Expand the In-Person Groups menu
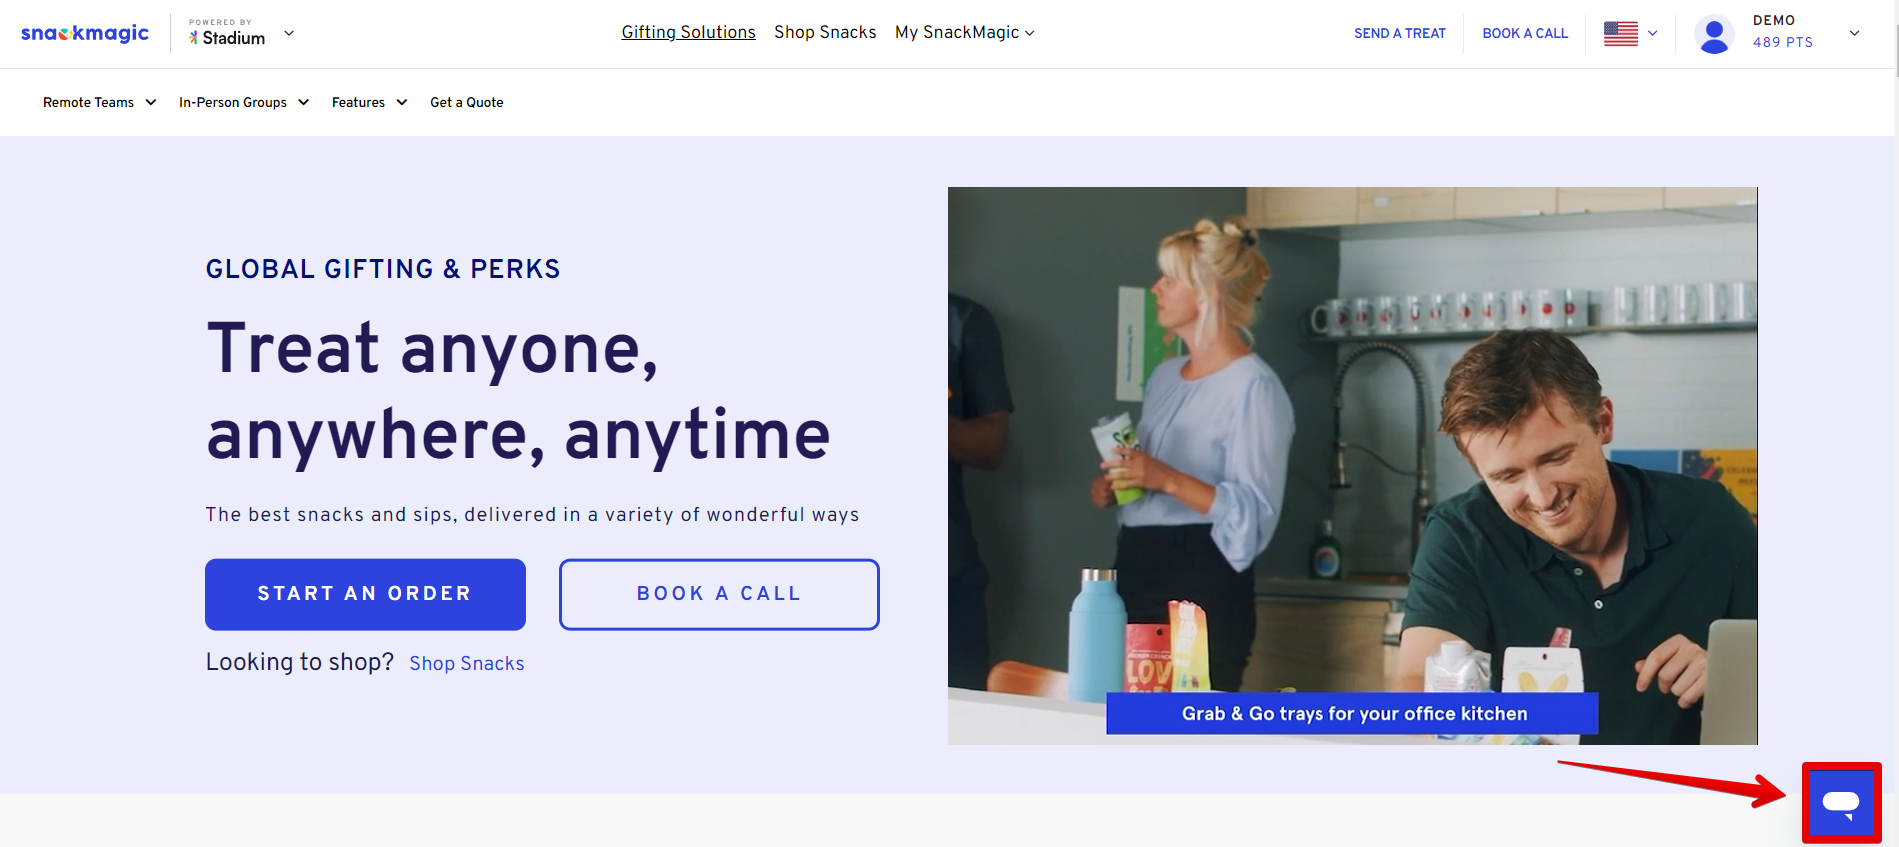The height and width of the screenshot is (847, 1899). (x=244, y=102)
